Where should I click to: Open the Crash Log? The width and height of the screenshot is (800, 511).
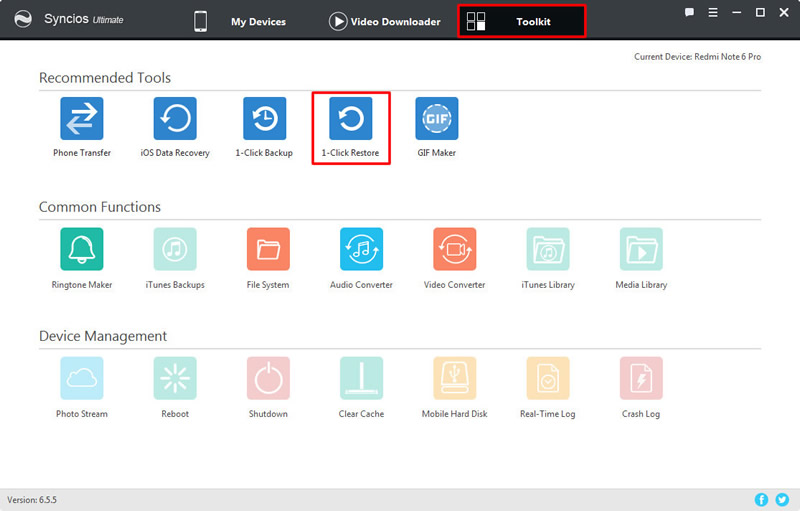[641, 378]
